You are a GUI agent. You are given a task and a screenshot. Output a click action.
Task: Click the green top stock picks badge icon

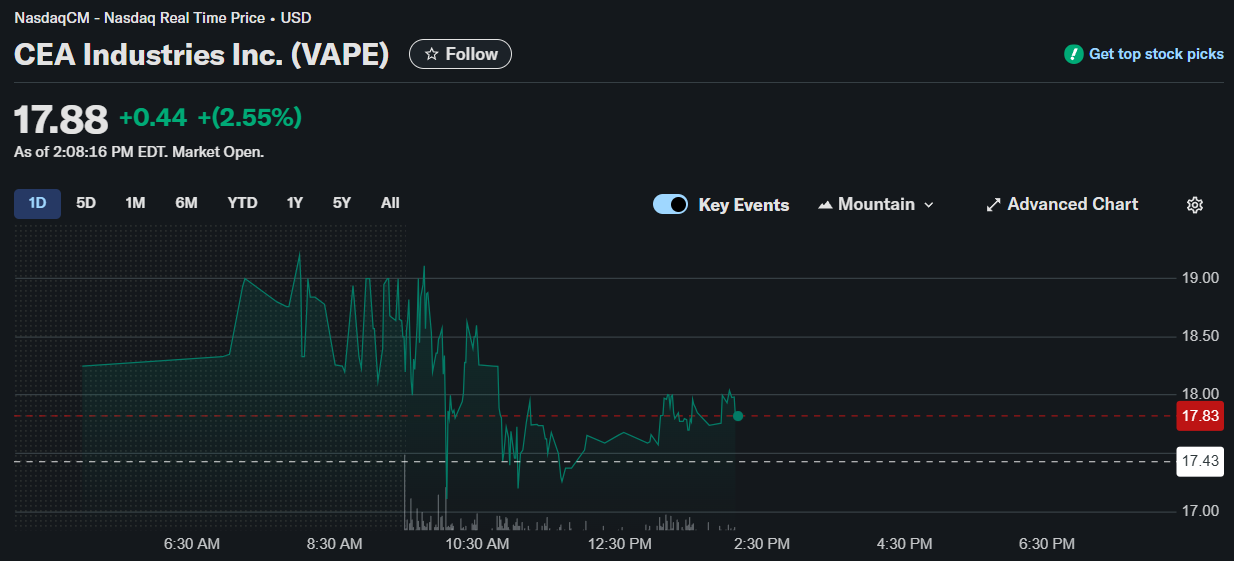point(1073,54)
